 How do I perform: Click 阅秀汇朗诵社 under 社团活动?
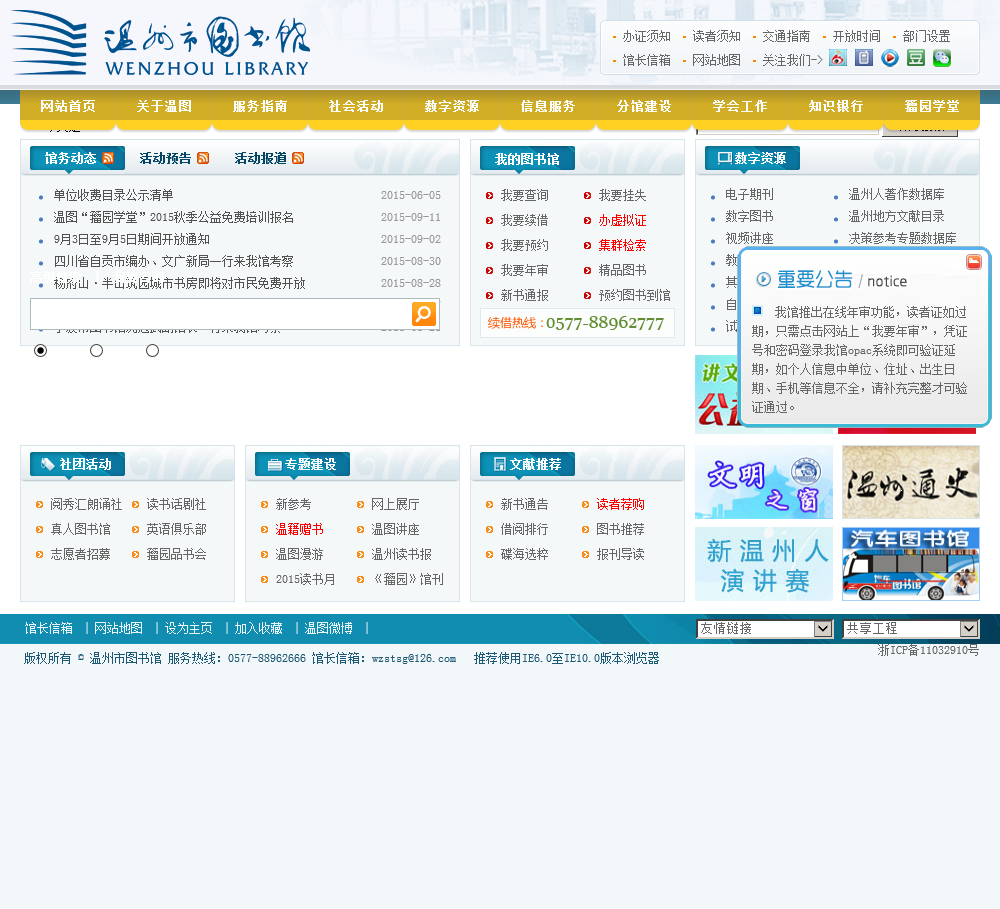[86, 505]
